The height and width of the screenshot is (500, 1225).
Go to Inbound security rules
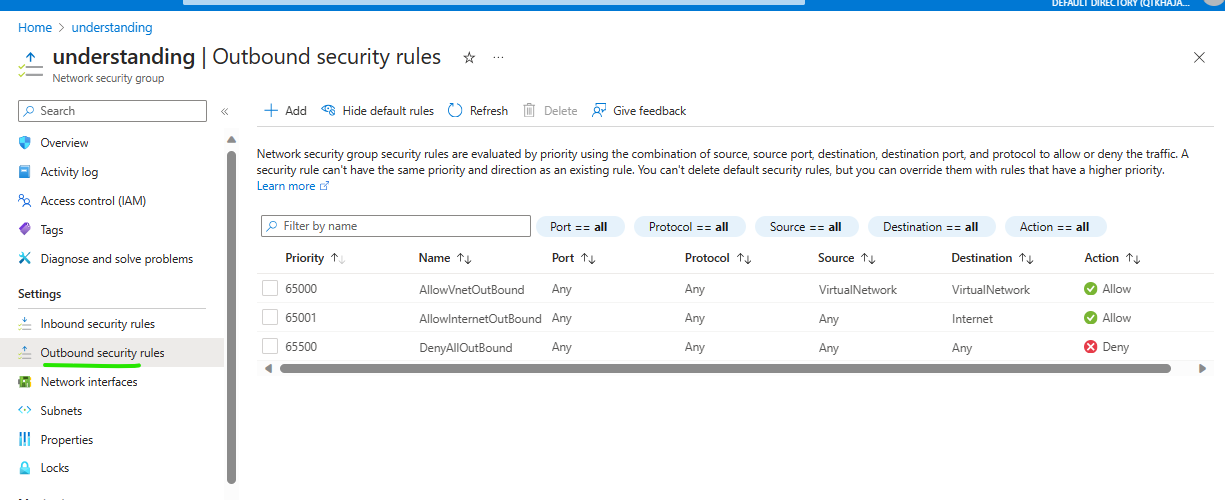click(98, 324)
